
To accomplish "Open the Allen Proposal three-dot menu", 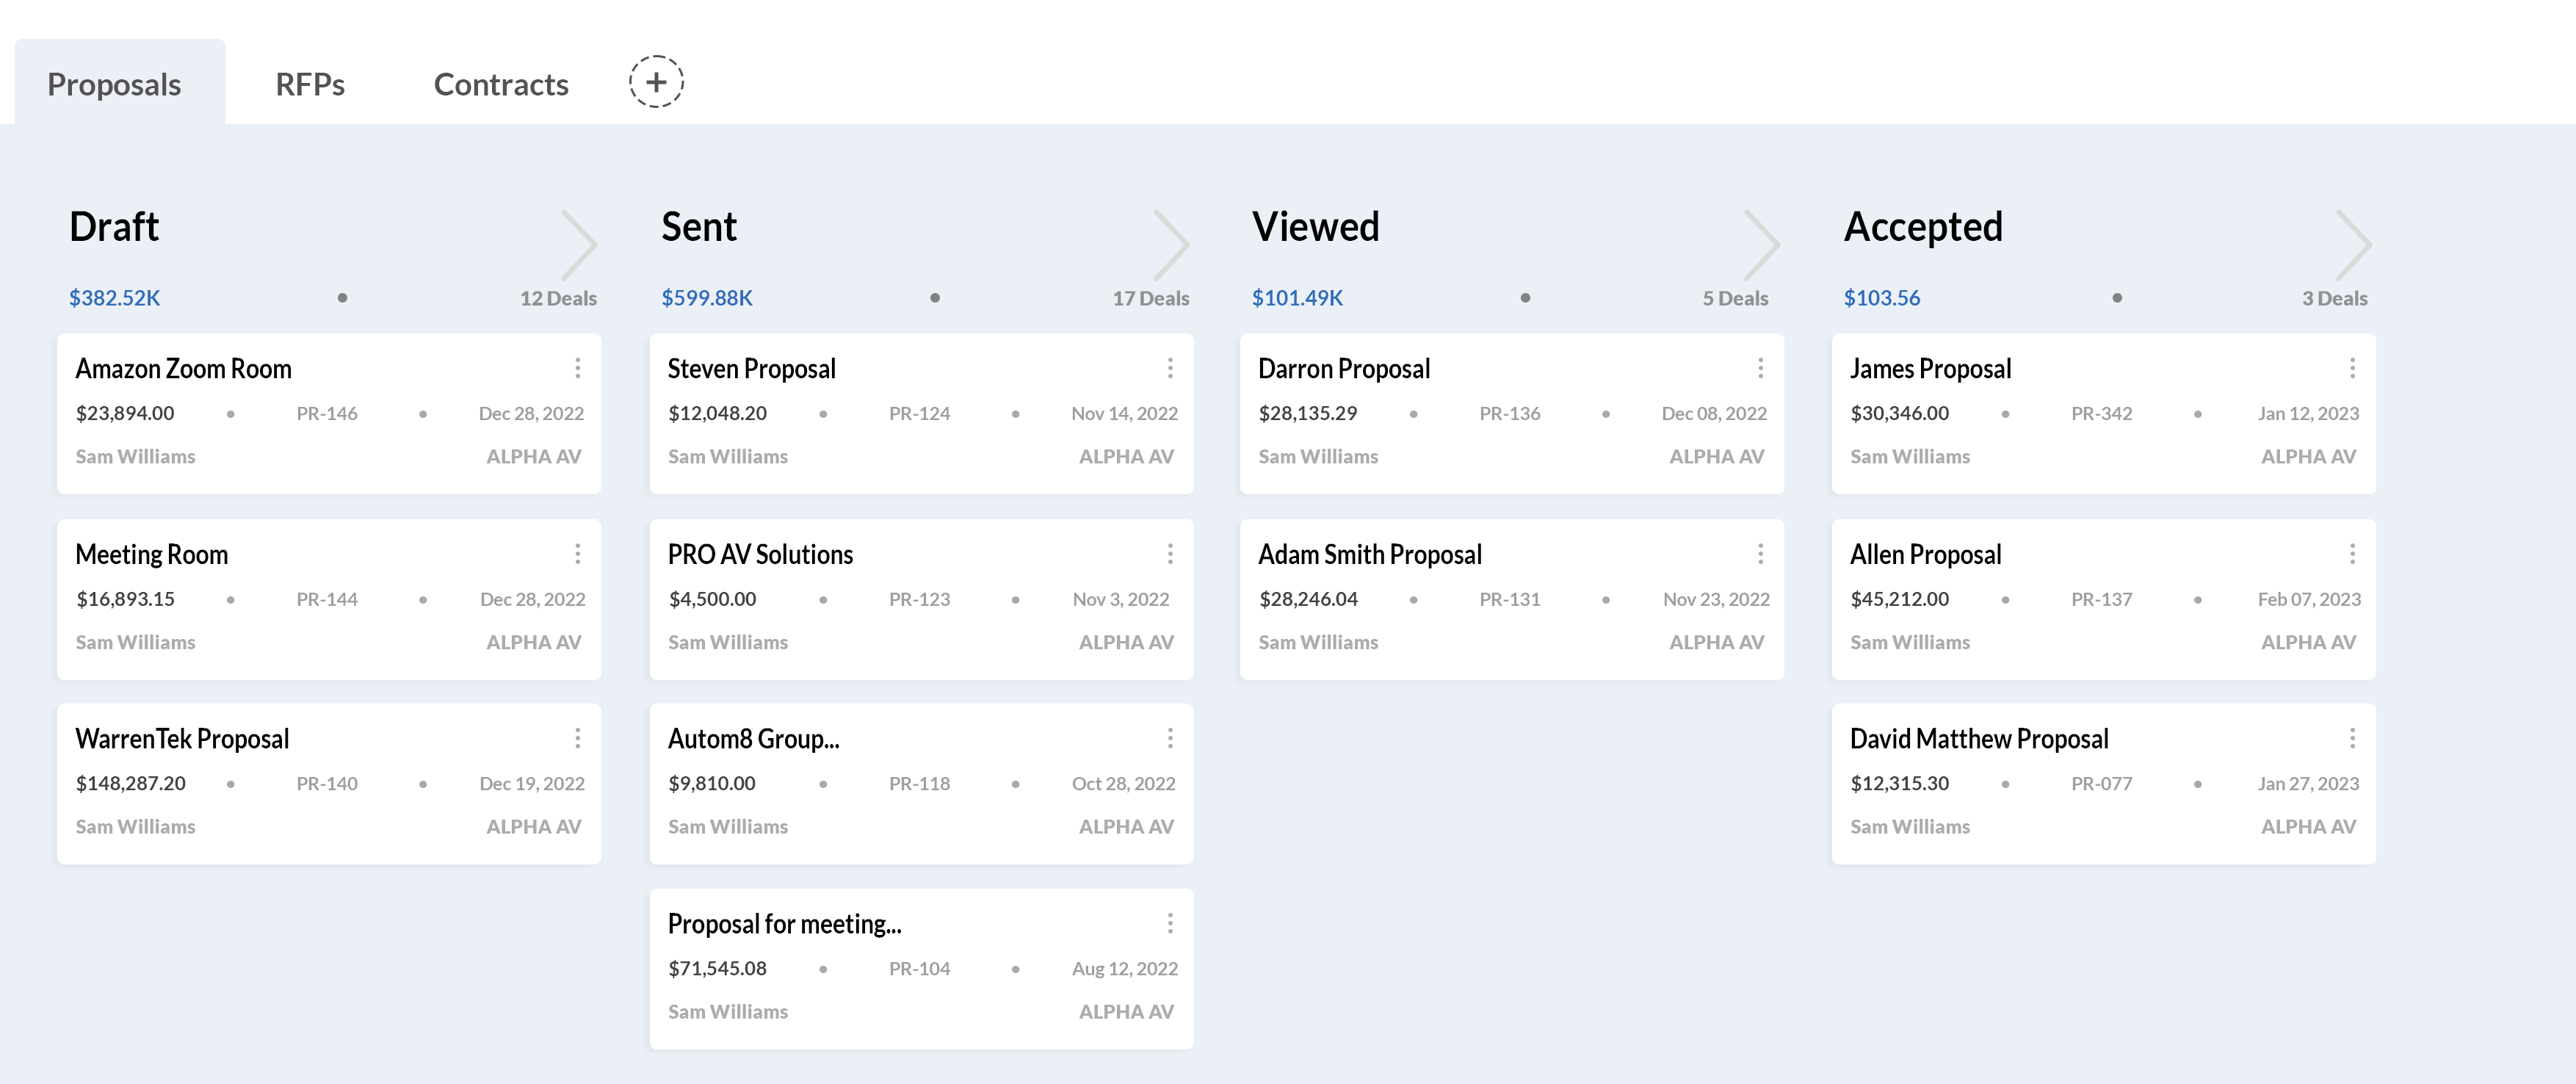I will (x=2351, y=554).
